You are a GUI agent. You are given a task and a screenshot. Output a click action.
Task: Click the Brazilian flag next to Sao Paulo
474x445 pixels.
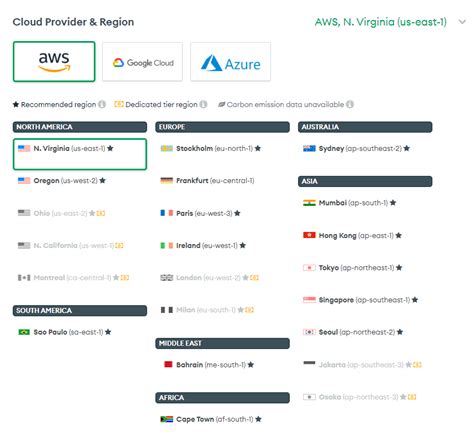tap(24, 332)
